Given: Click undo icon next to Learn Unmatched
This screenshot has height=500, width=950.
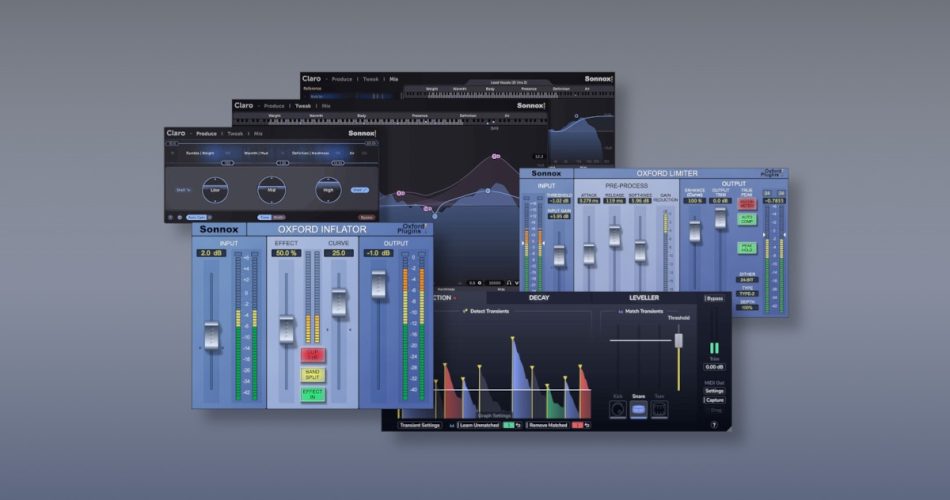Looking at the screenshot, I should [x=518, y=425].
